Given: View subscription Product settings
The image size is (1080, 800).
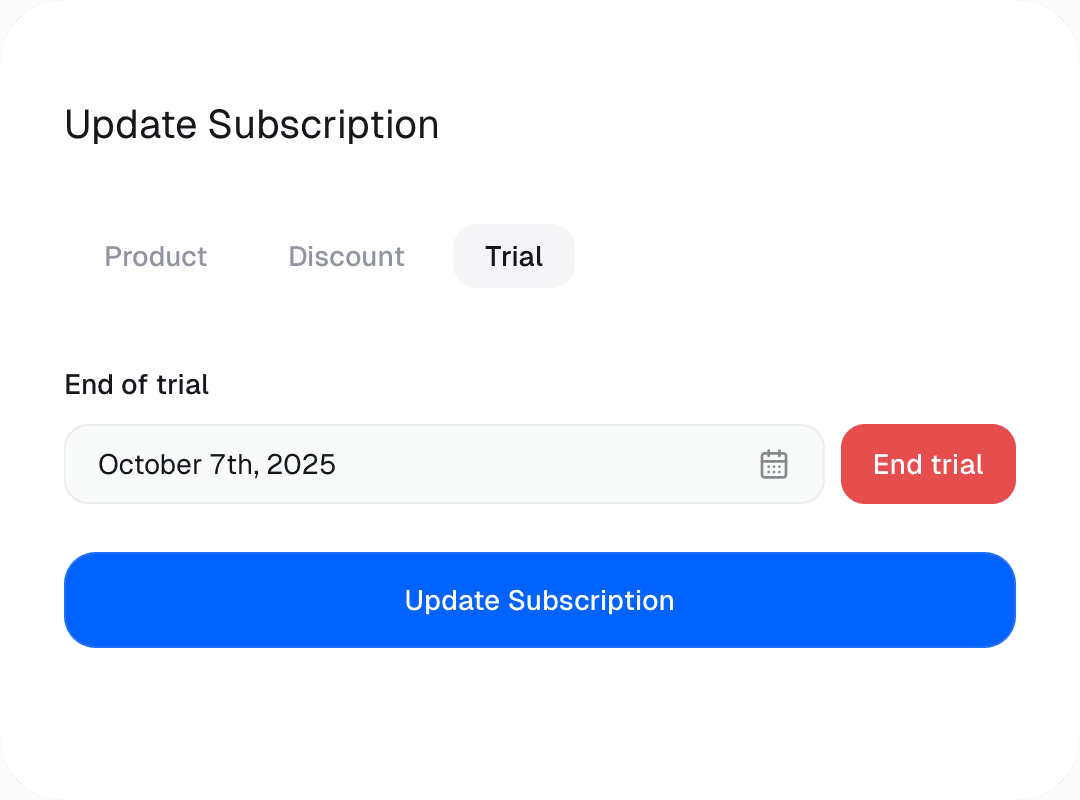Looking at the screenshot, I should point(156,256).
